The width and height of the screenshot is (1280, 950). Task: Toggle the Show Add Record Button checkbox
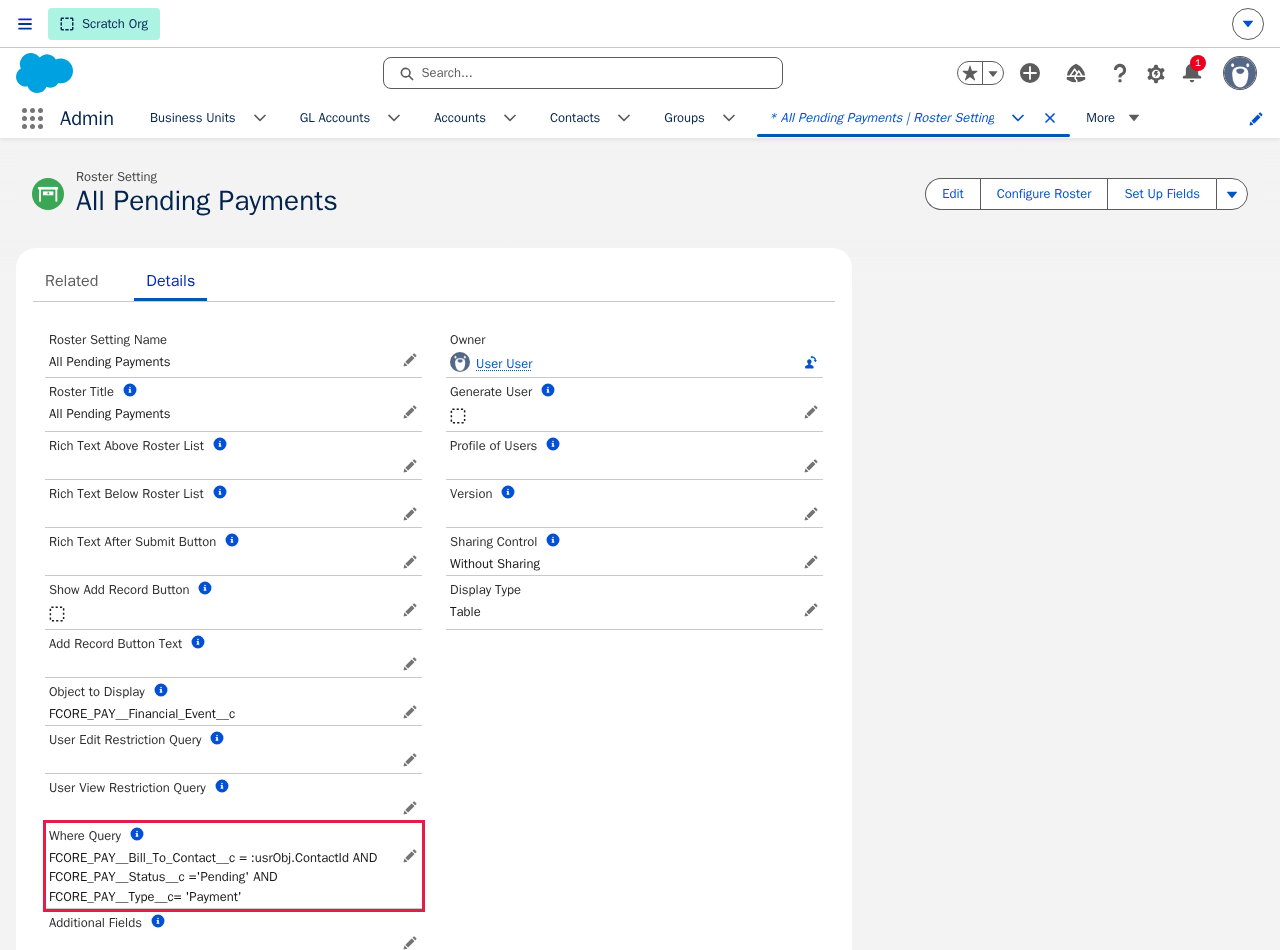[x=57, y=614]
